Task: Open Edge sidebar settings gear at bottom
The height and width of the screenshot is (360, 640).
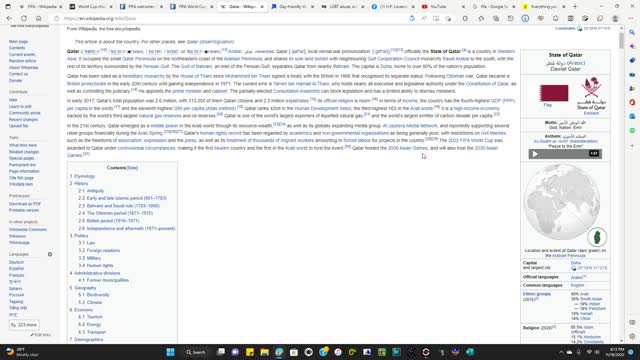Action: 632,336
